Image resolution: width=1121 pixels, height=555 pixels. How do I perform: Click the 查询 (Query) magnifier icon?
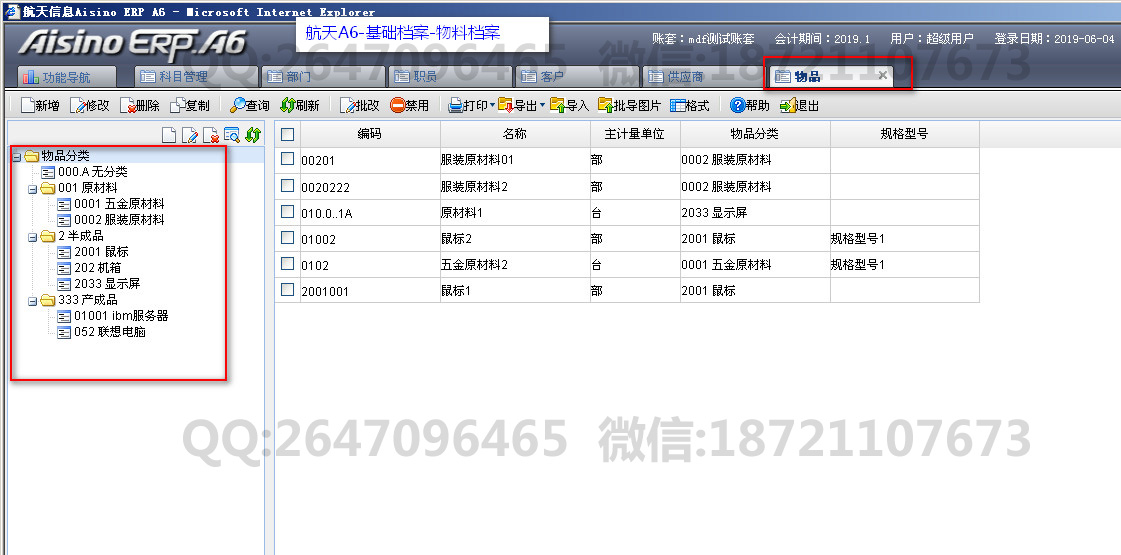click(x=238, y=105)
